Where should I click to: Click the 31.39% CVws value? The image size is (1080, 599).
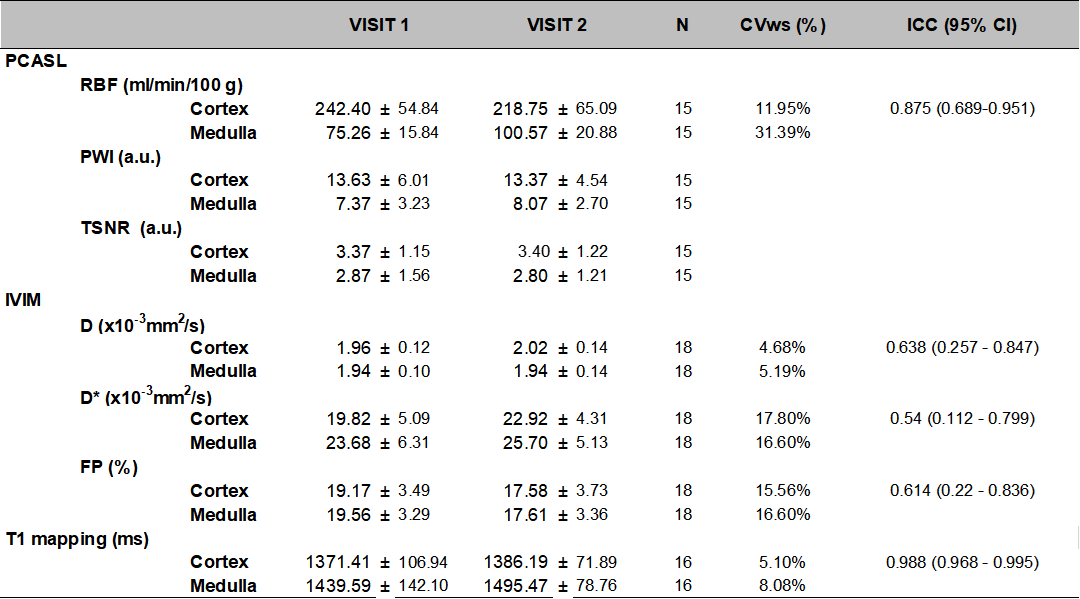point(781,132)
